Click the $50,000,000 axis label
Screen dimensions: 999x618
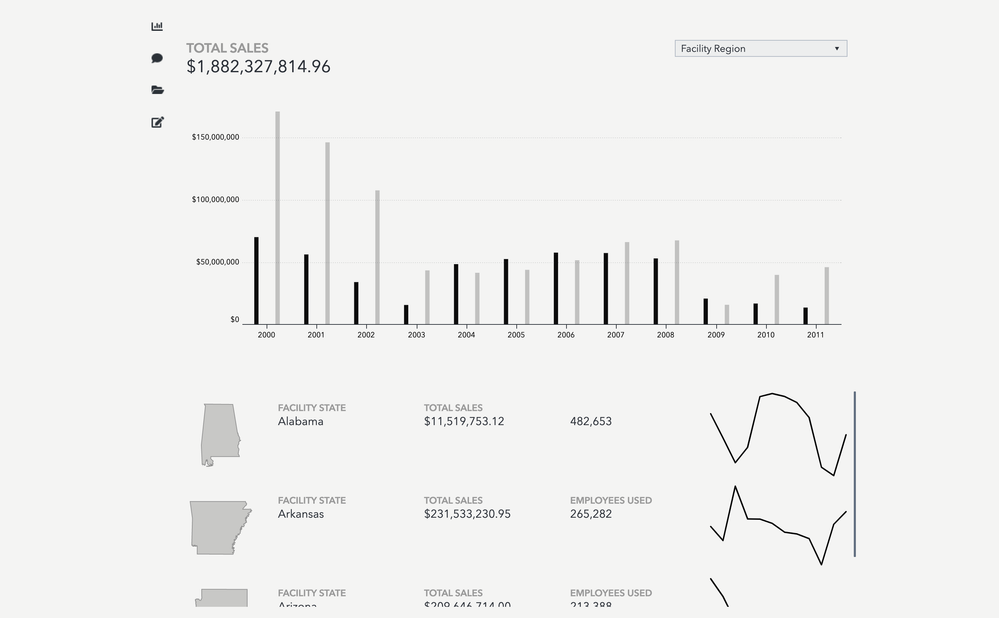point(218,262)
